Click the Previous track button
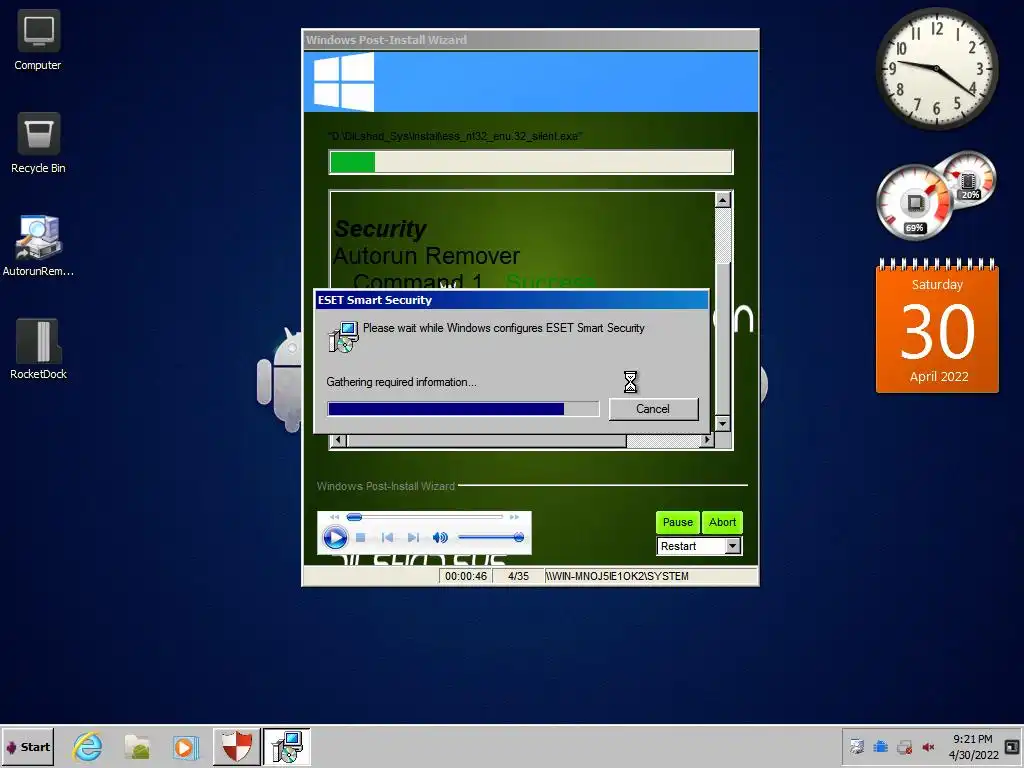 (387, 537)
